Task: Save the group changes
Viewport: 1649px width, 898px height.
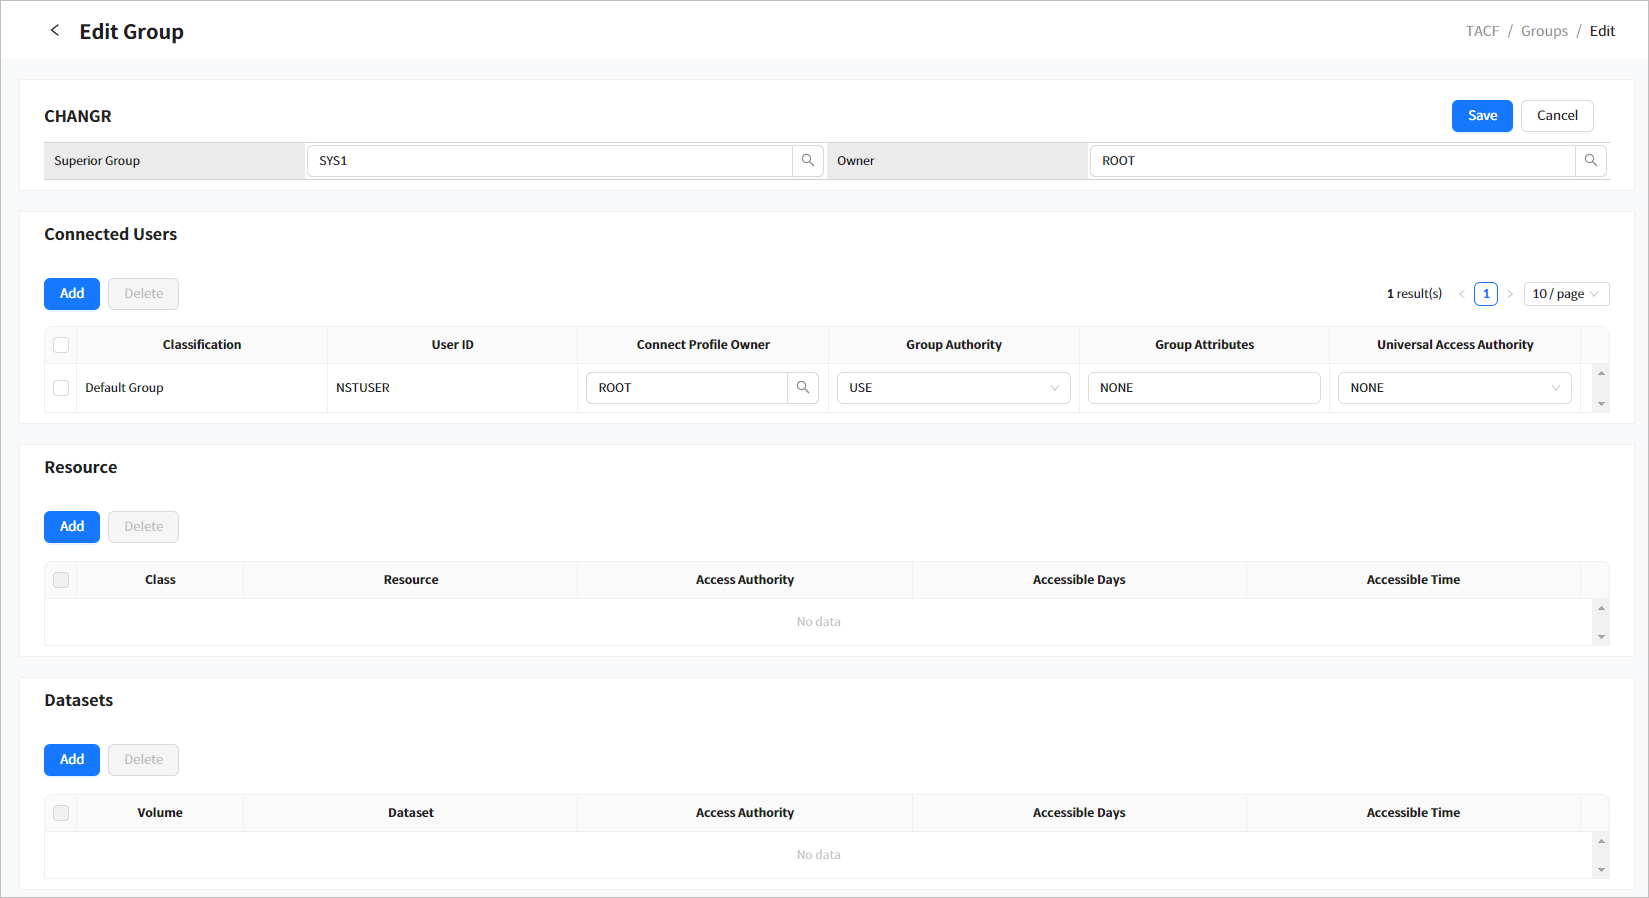Action: [x=1482, y=116]
